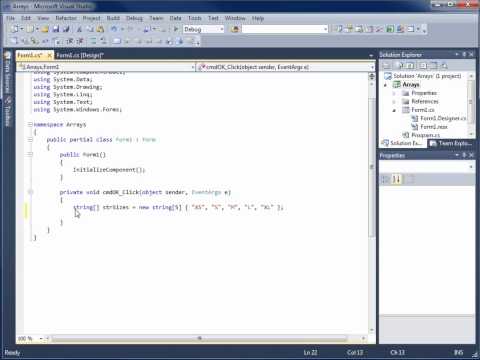Collapse the Arrays project node

[x=386, y=85]
